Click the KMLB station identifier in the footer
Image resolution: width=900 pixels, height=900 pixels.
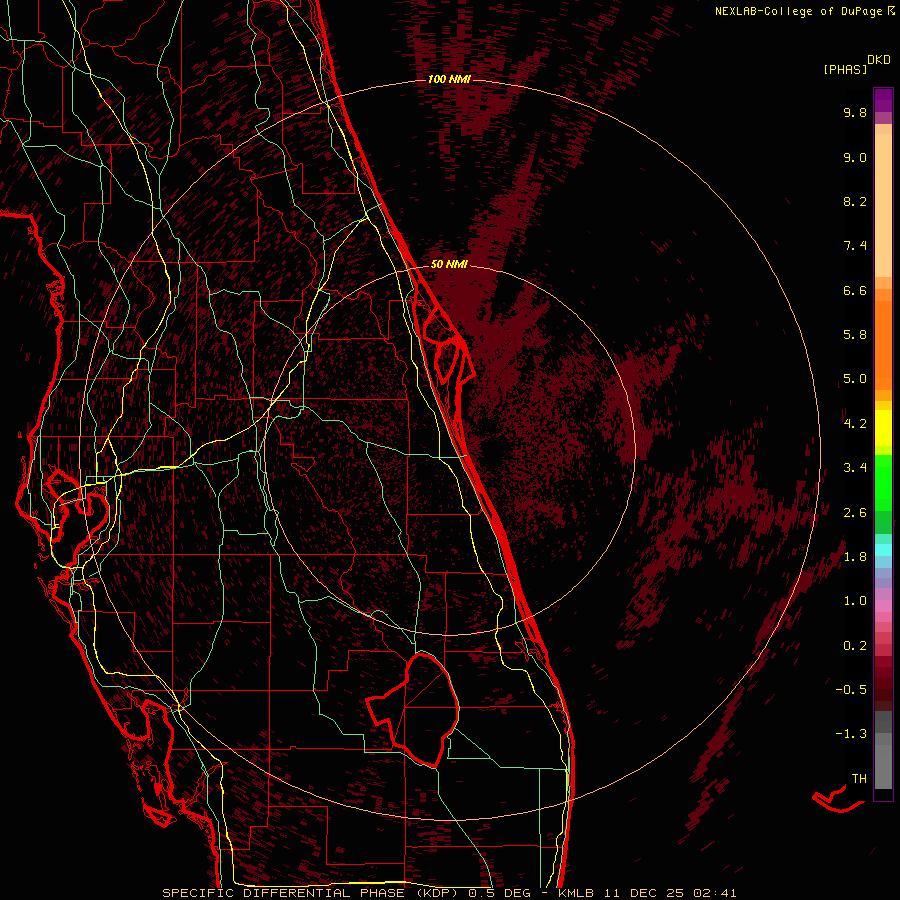tap(576, 893)
